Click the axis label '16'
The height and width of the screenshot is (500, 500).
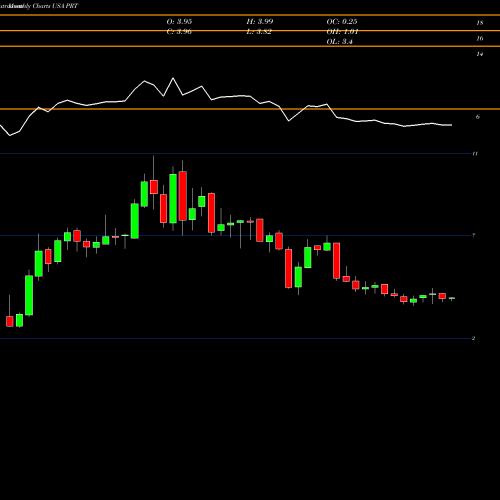480,39
